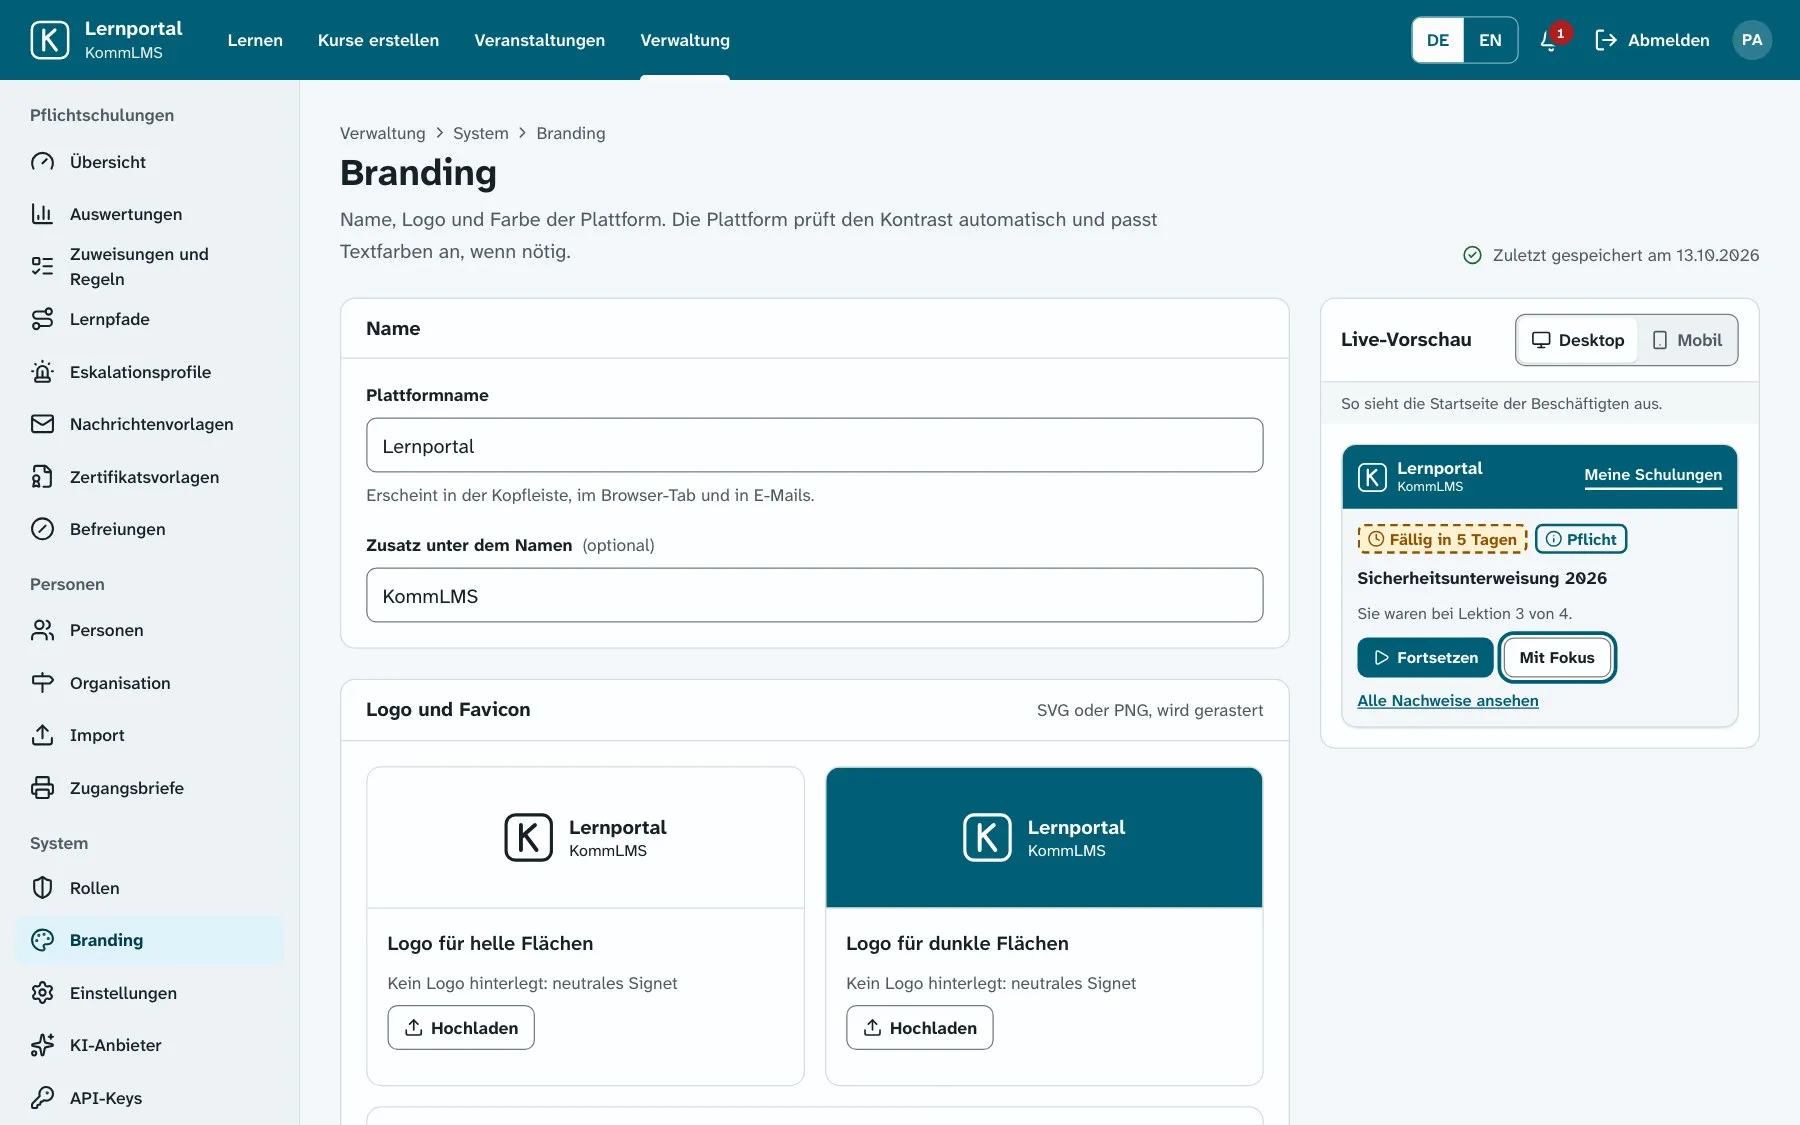Click the Organisation signpost icon
Screen dimensions: 1800x1125
click(42, 683)
